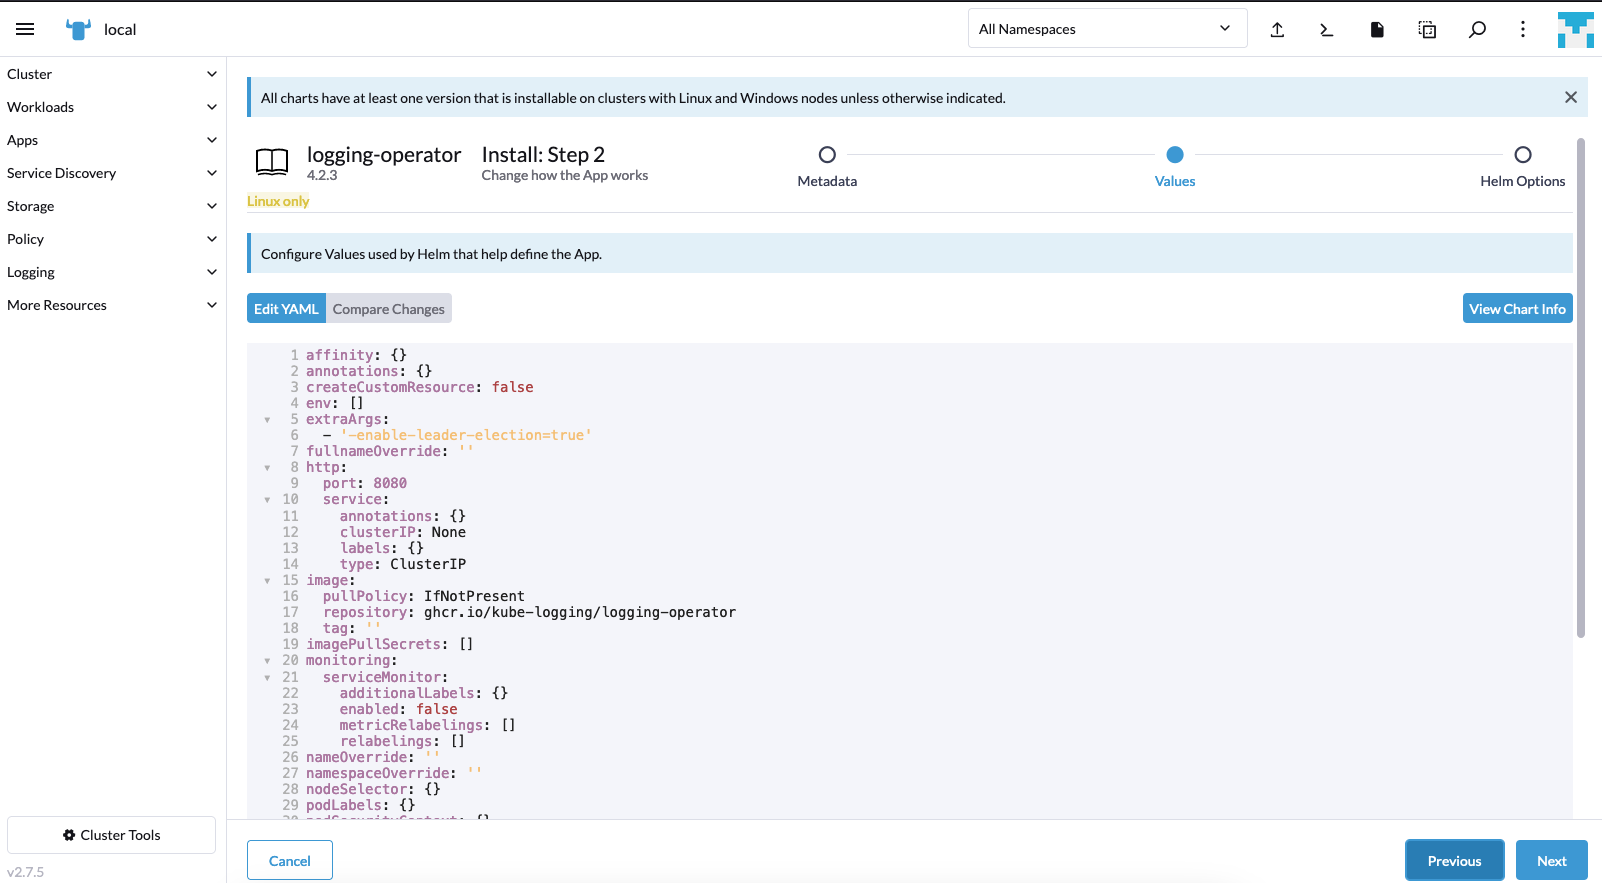Viewport: 1602px width, 883px height.
Task: Click the page vertical scrollbar
Action: pos(1581,388)
